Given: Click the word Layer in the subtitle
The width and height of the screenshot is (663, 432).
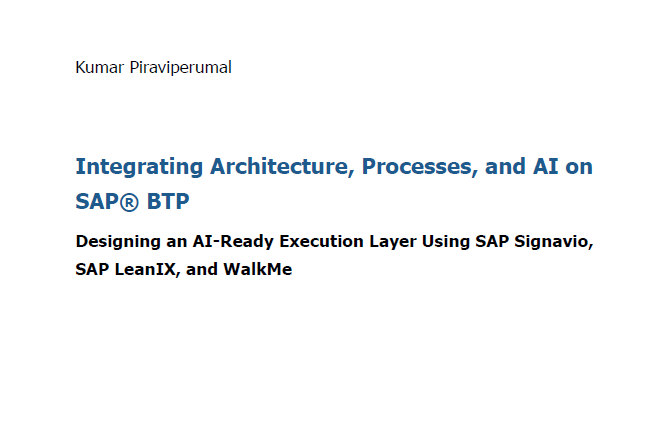Looking at the screenshot, I should tap(393, 242).
